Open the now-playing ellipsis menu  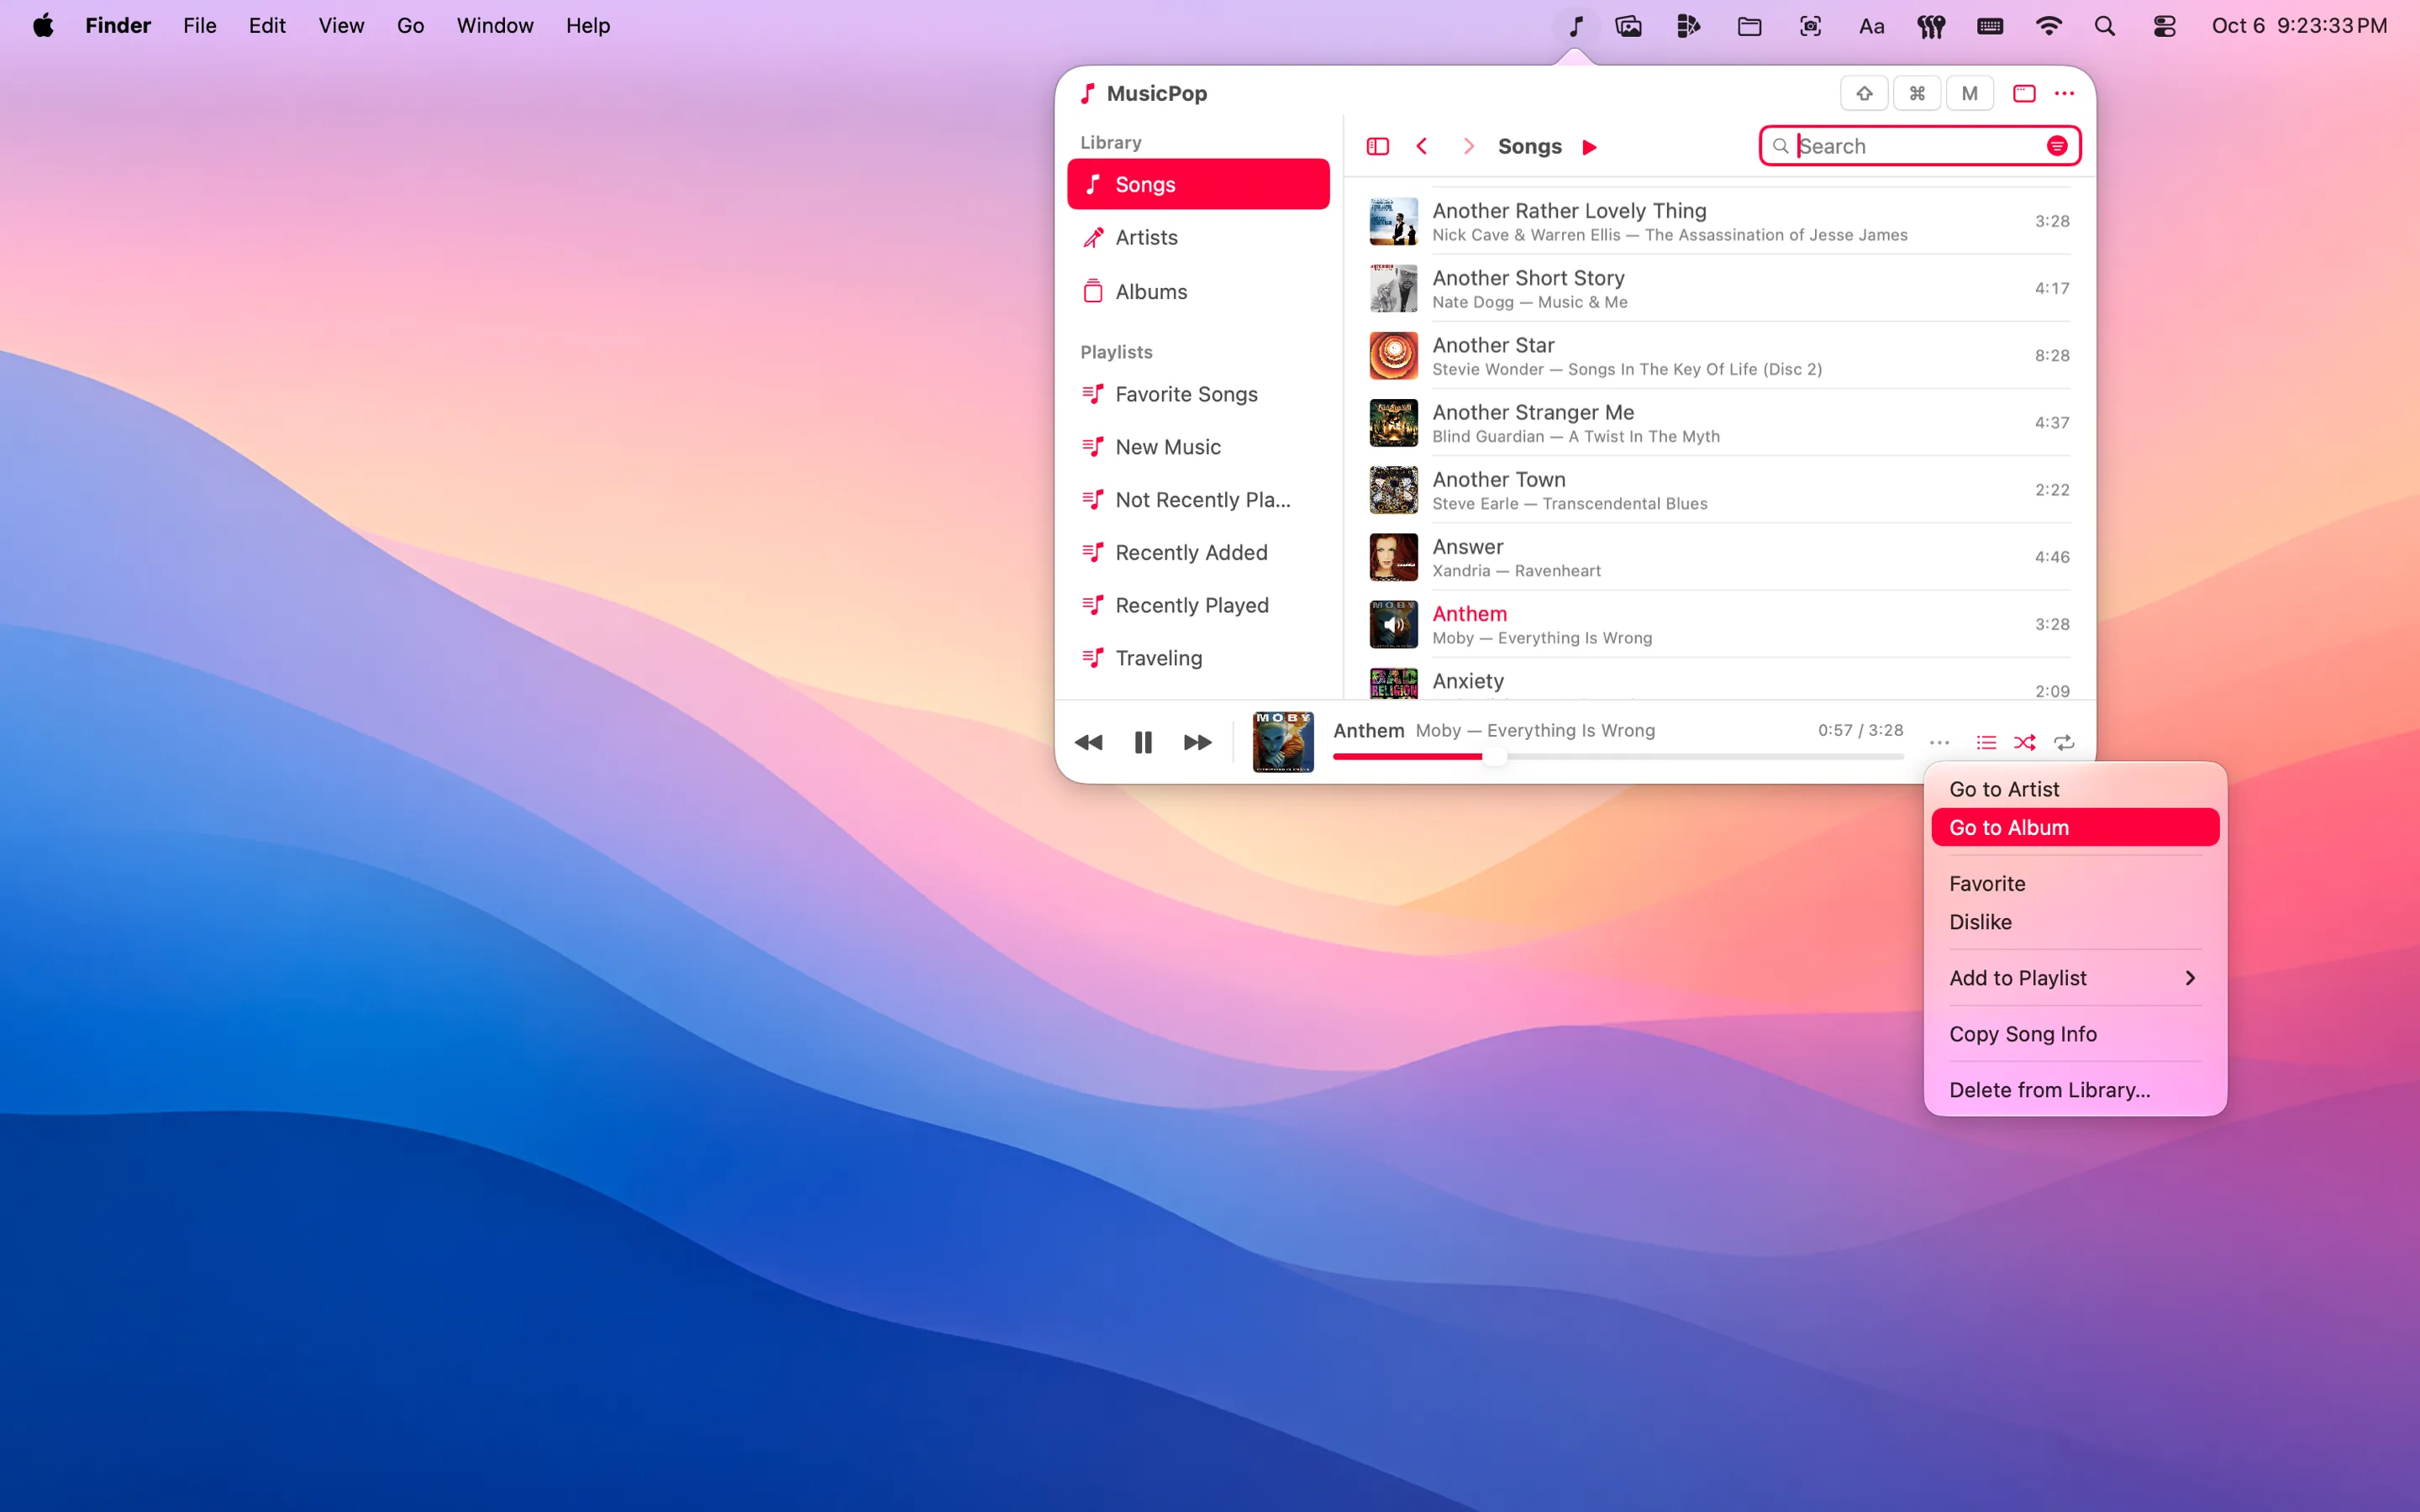(1939, 742)
